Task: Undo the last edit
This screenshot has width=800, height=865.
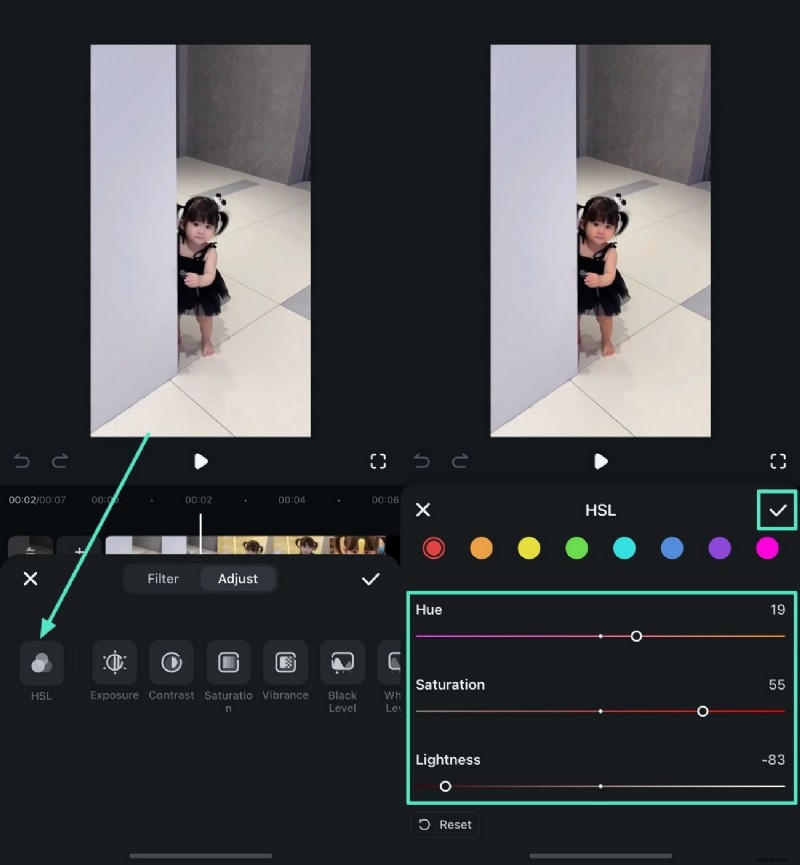Action: point(21,461)
